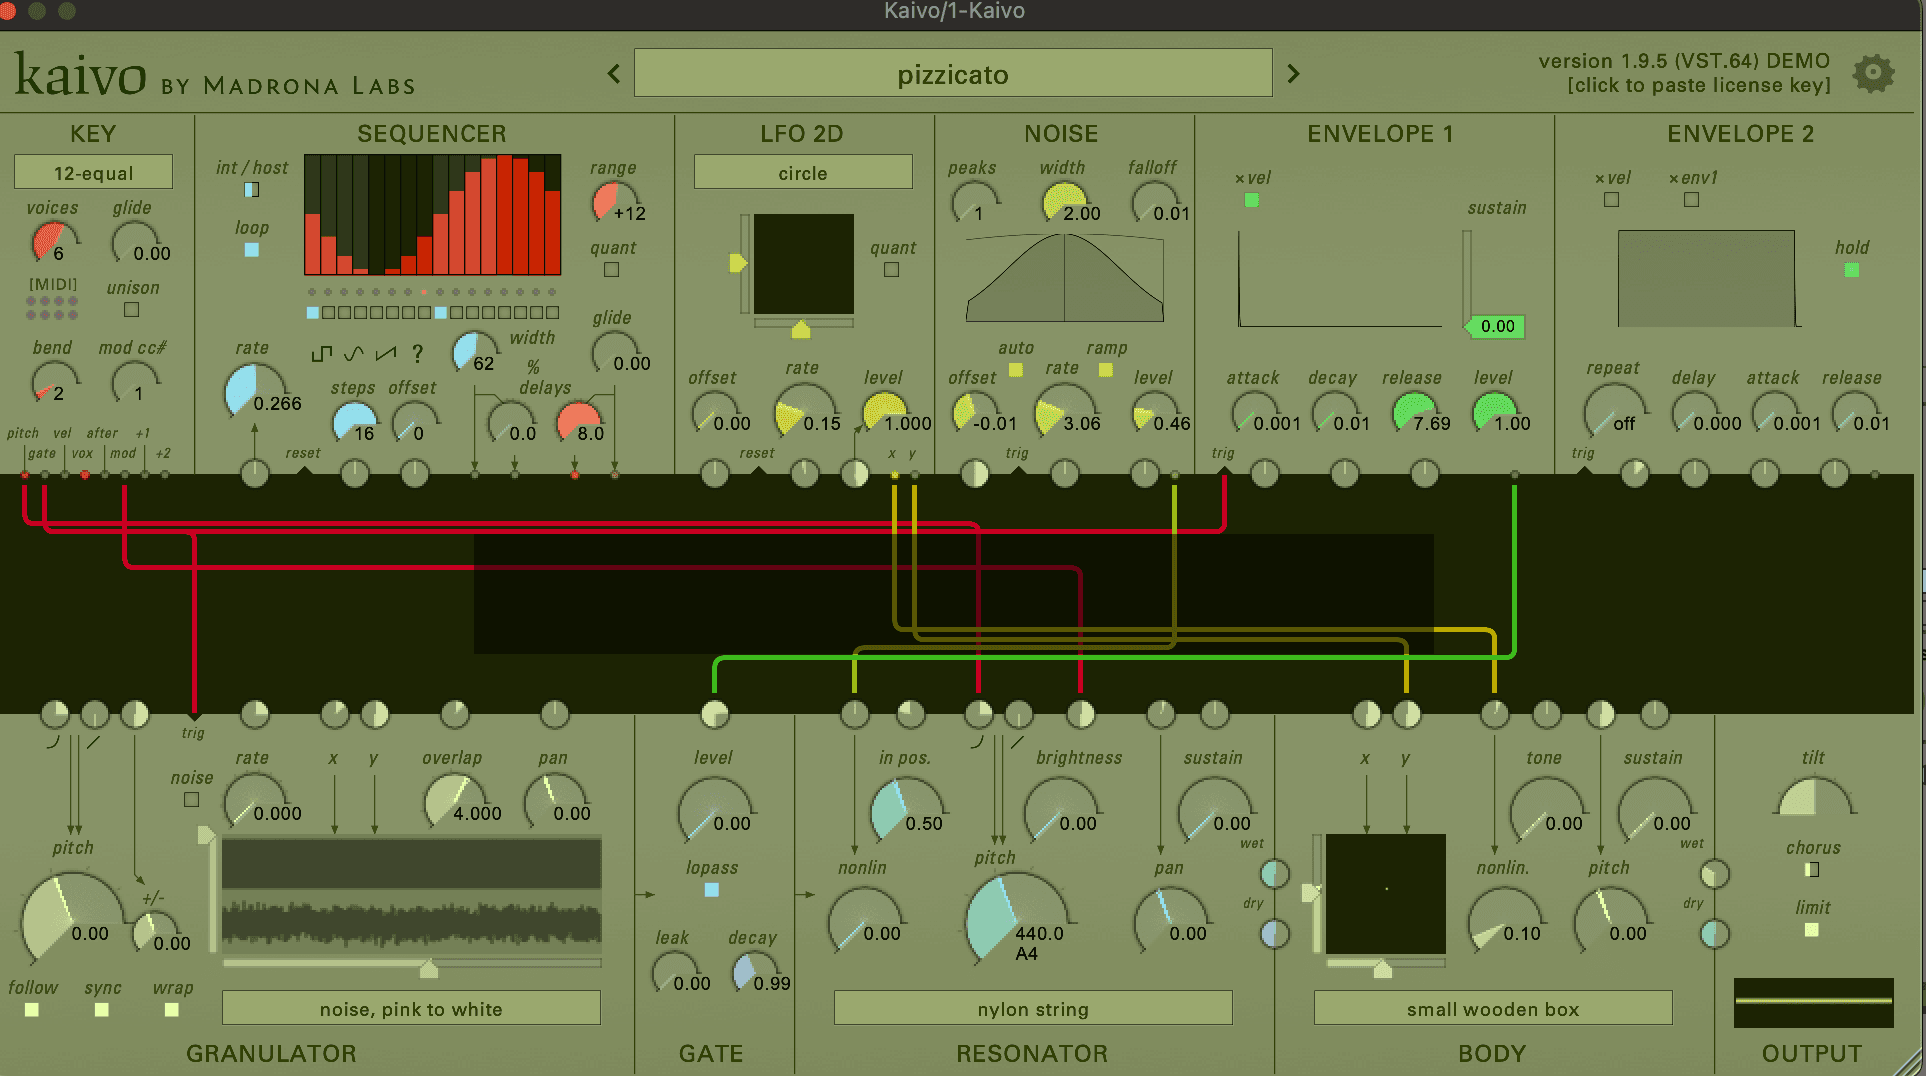Toggle Envelope 1 ×vel switch

(1252, 200)
